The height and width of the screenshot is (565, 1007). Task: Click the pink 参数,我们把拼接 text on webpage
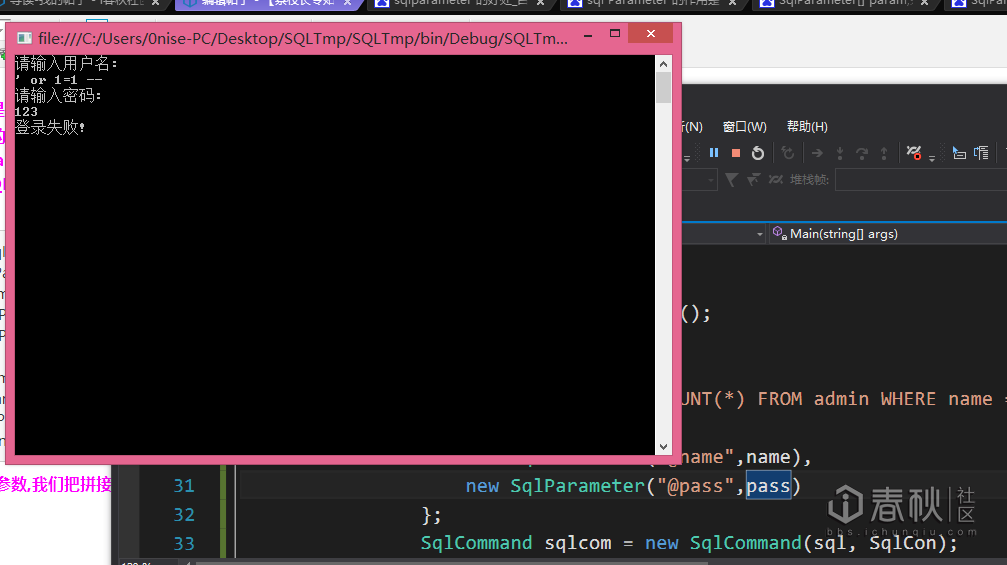pyautogui.click(x=56, y=484)
